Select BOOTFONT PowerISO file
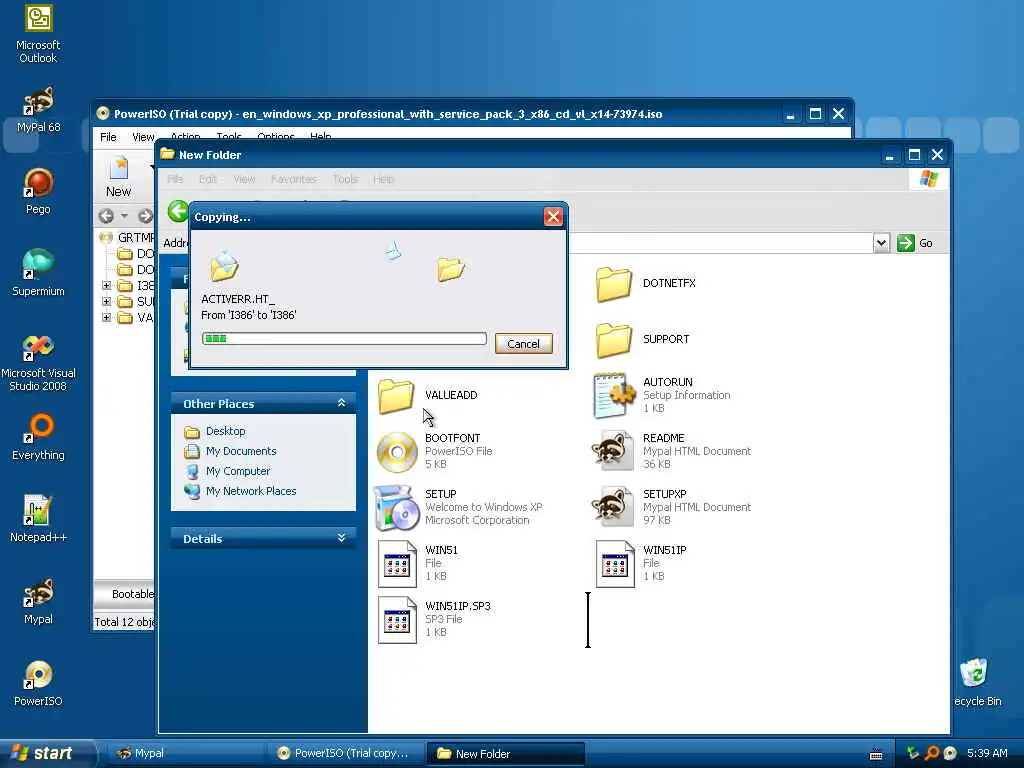1024x768 pixels. click(x=435, y=451)
